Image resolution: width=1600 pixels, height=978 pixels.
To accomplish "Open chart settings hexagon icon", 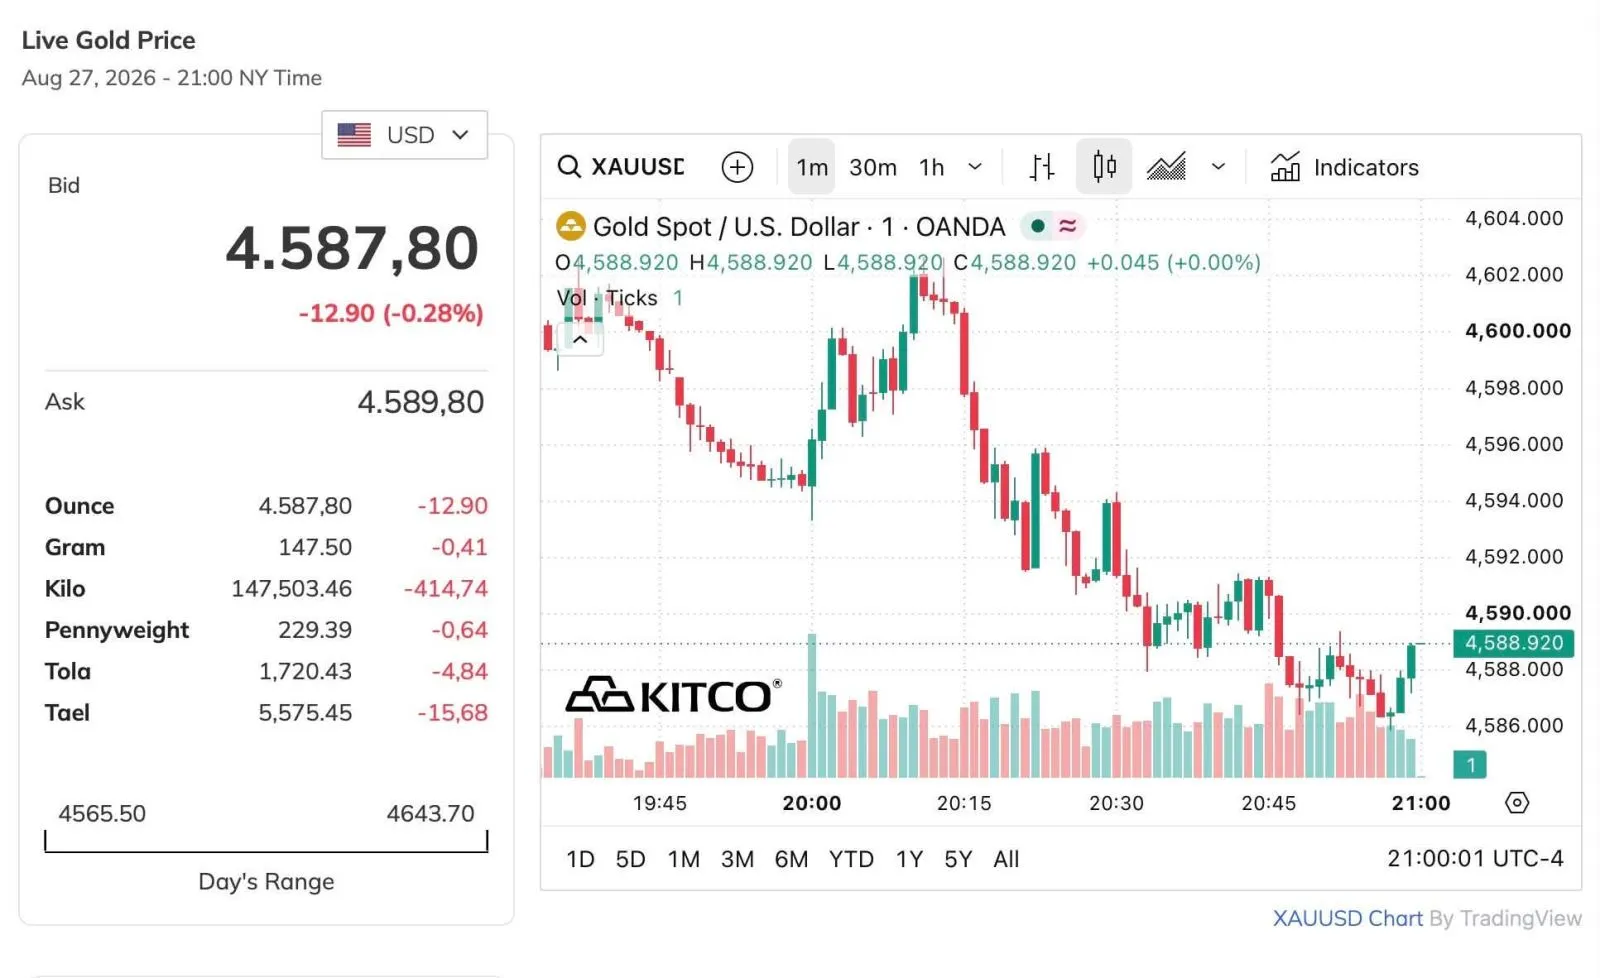I will 1517,803.
